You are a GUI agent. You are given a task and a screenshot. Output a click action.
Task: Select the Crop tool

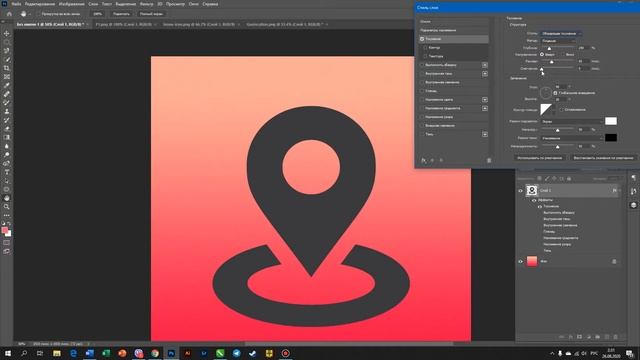click(7, 68)
